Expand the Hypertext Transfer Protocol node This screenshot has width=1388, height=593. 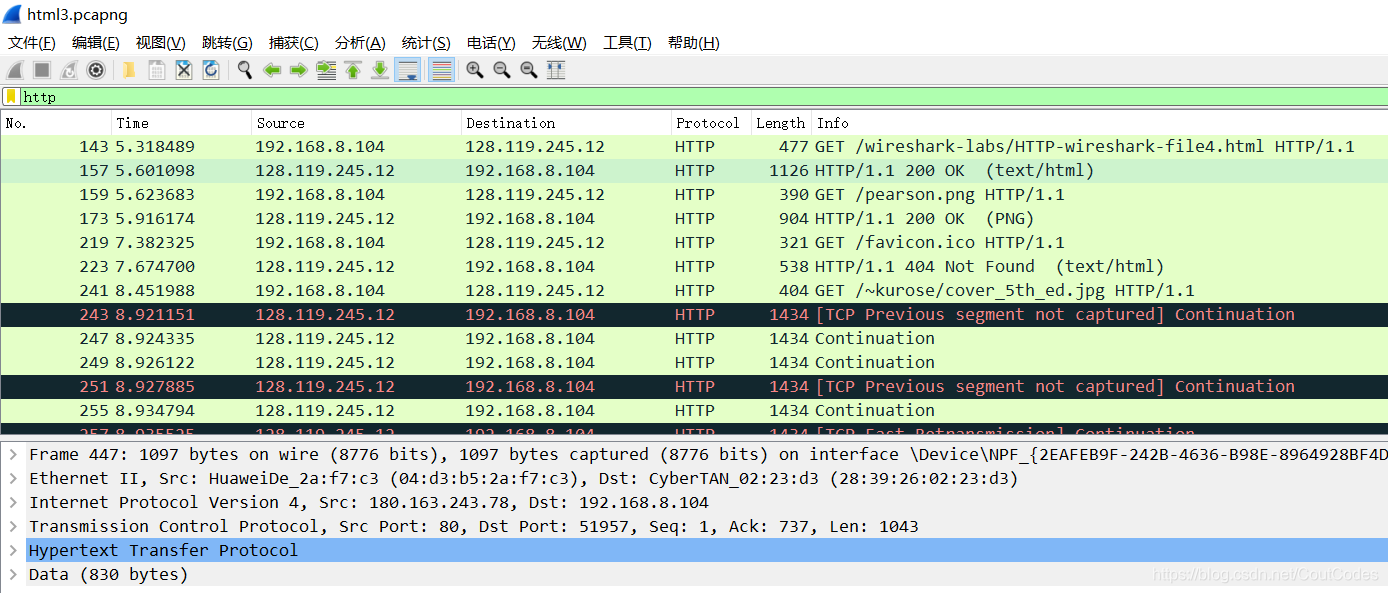(x=12, y=550)
